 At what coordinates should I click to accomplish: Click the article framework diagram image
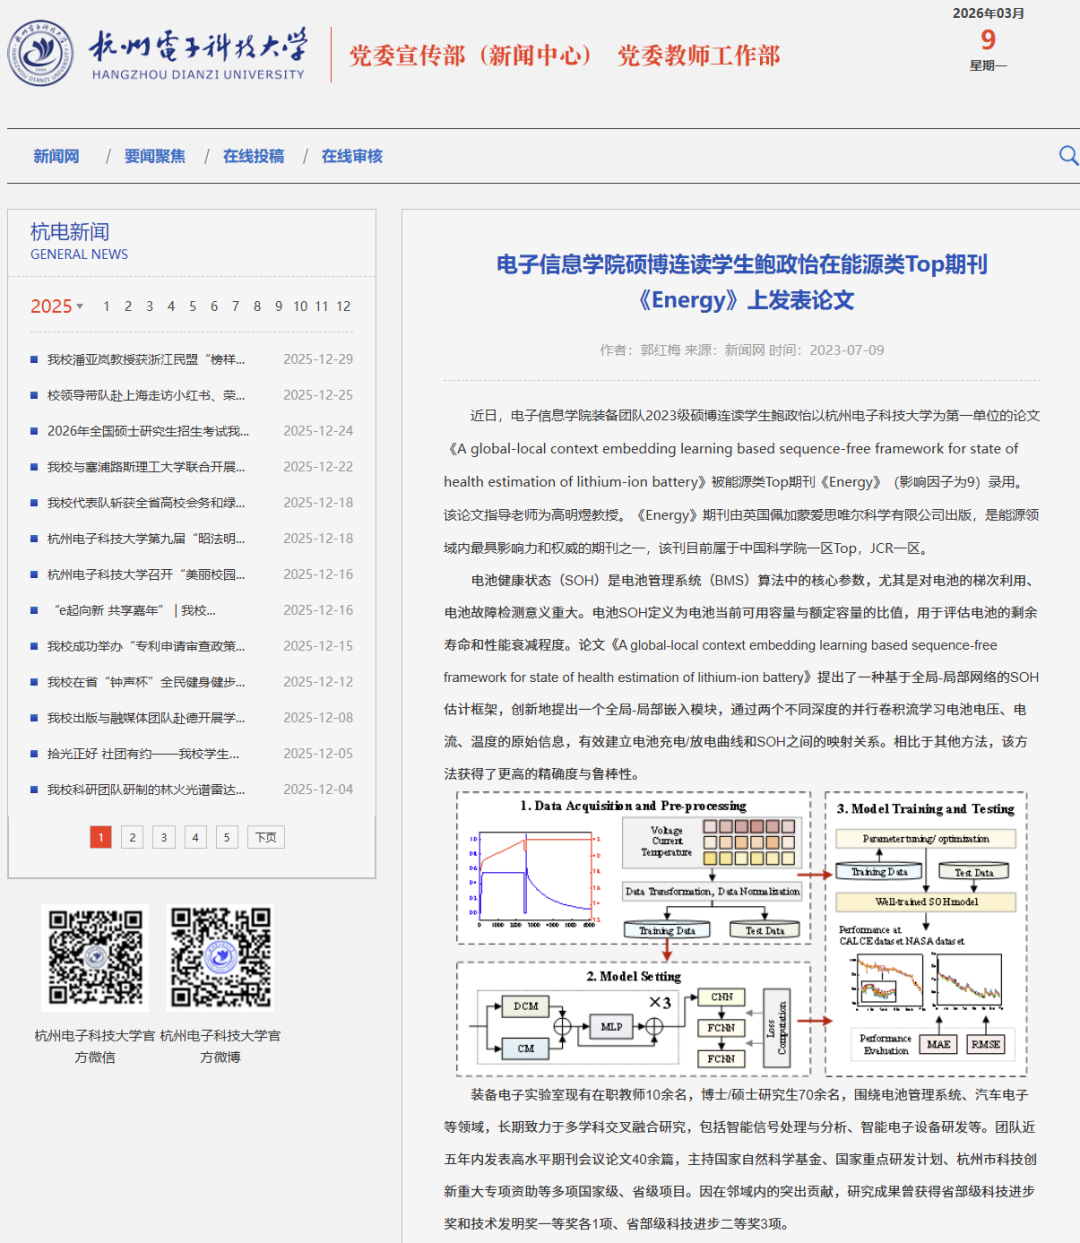click(742, 934)
